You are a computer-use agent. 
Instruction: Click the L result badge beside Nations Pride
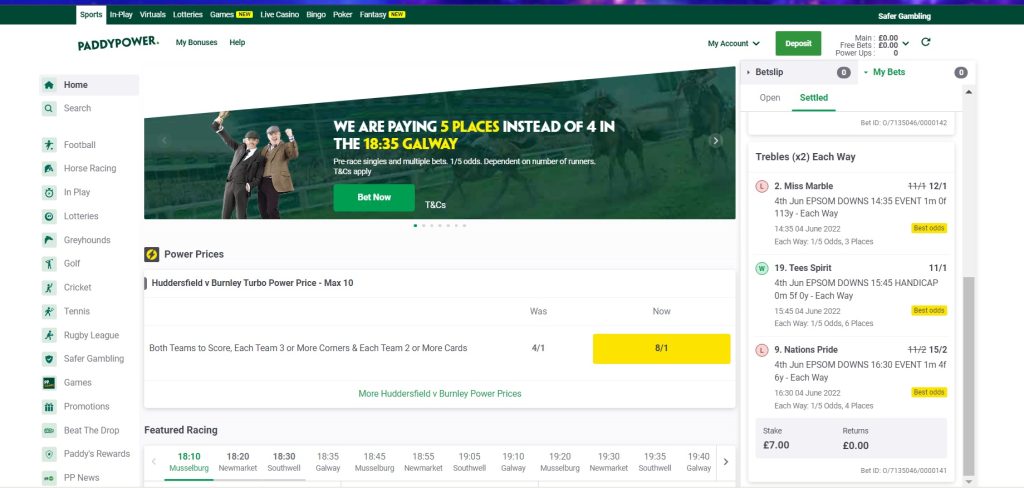[761, 350]
